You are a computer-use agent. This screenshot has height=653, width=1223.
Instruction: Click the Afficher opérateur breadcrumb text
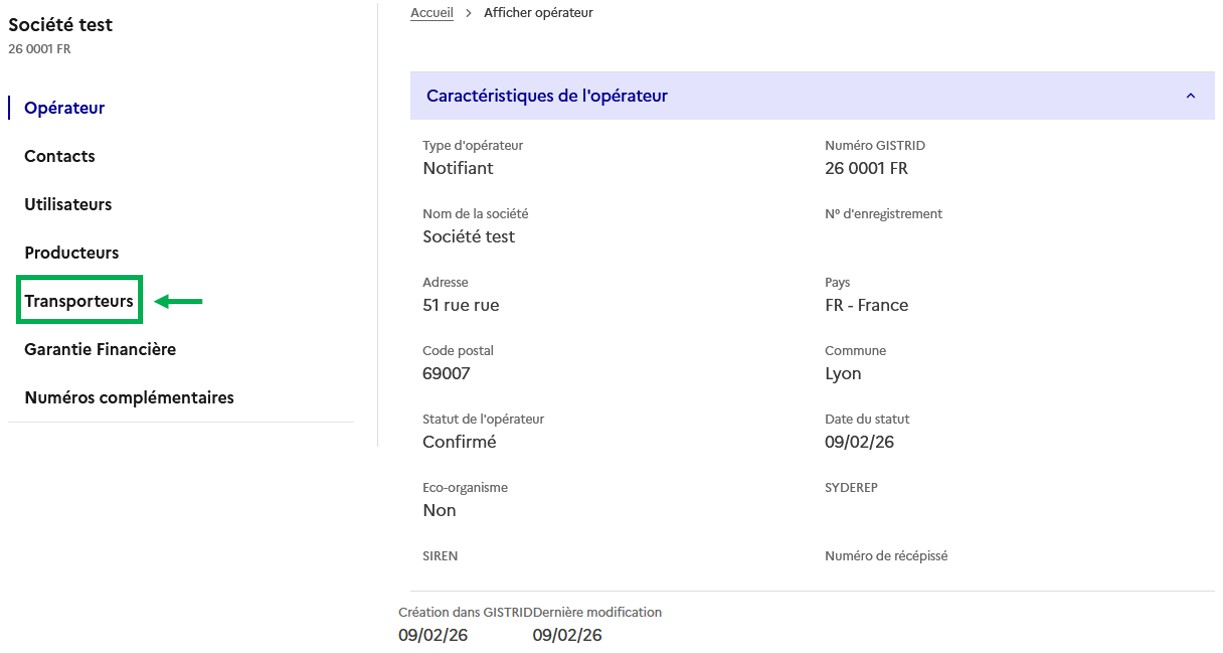pyautogui.click(x=538, y=13)
